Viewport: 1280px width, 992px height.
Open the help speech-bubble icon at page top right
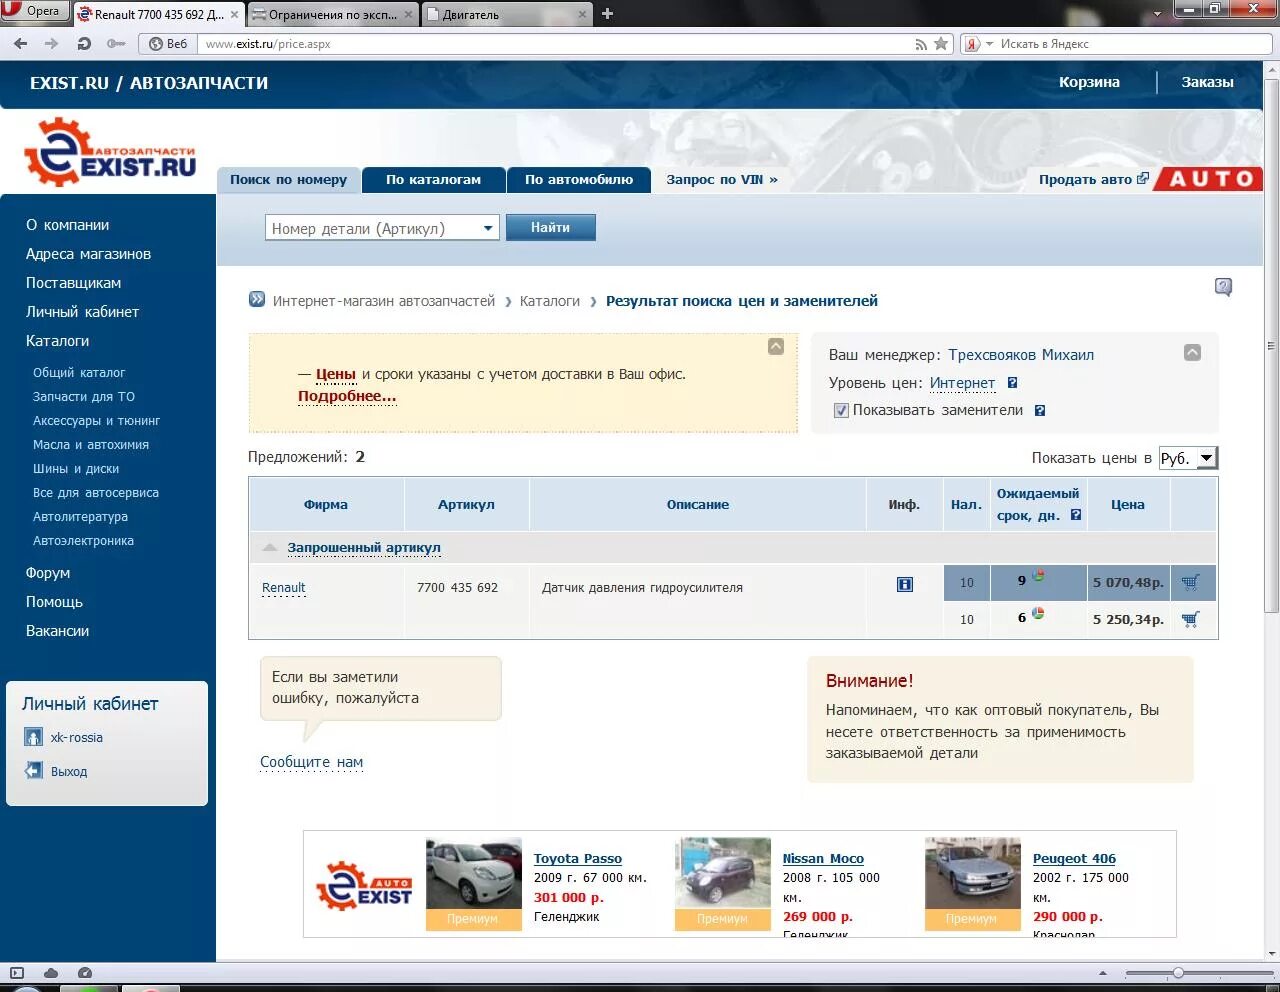pos(1223,287)
